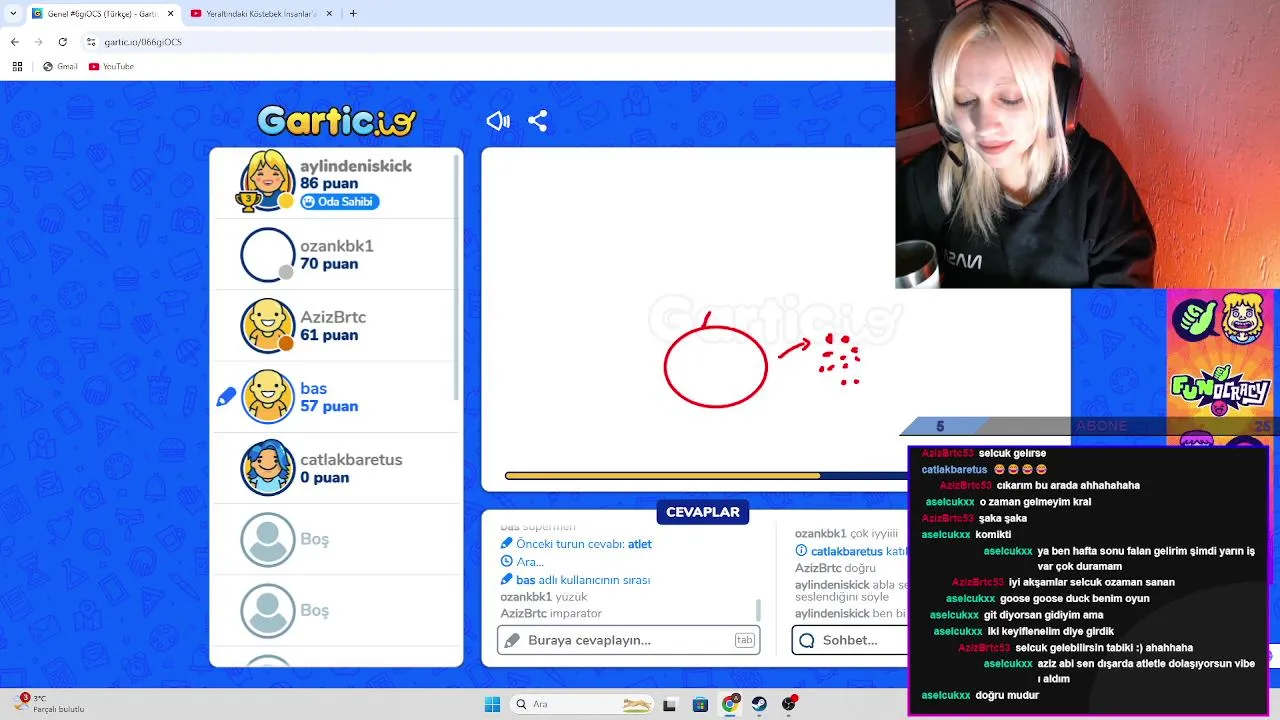Click the CEVAPLAR tab header
The height and width of the screenshot is (720, 1280).
tap(703, 512)
